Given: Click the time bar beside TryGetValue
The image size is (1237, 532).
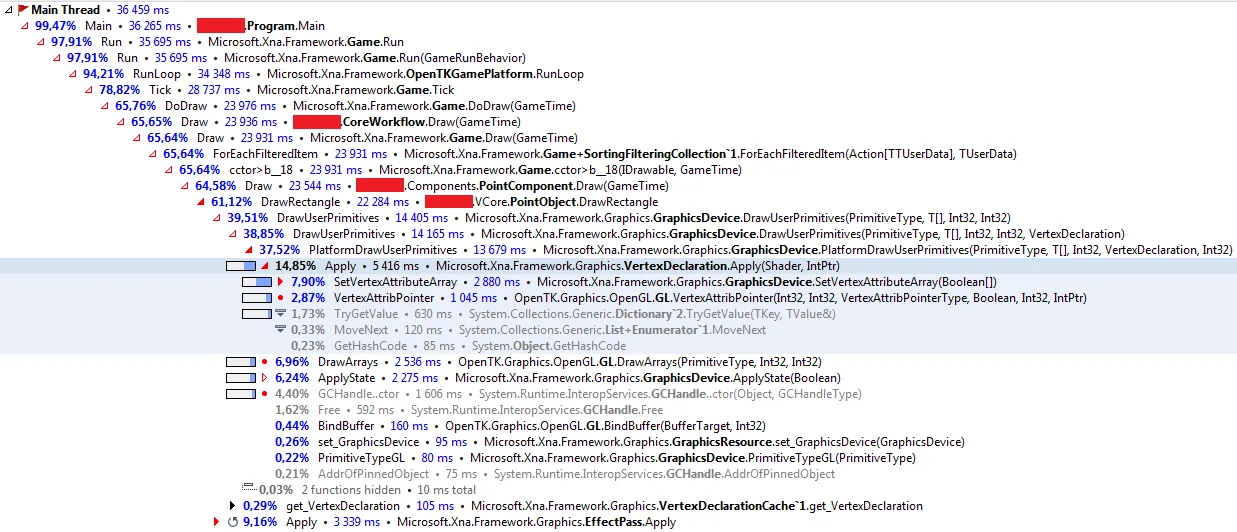Looking at the screenshot, I should point(257,314).
